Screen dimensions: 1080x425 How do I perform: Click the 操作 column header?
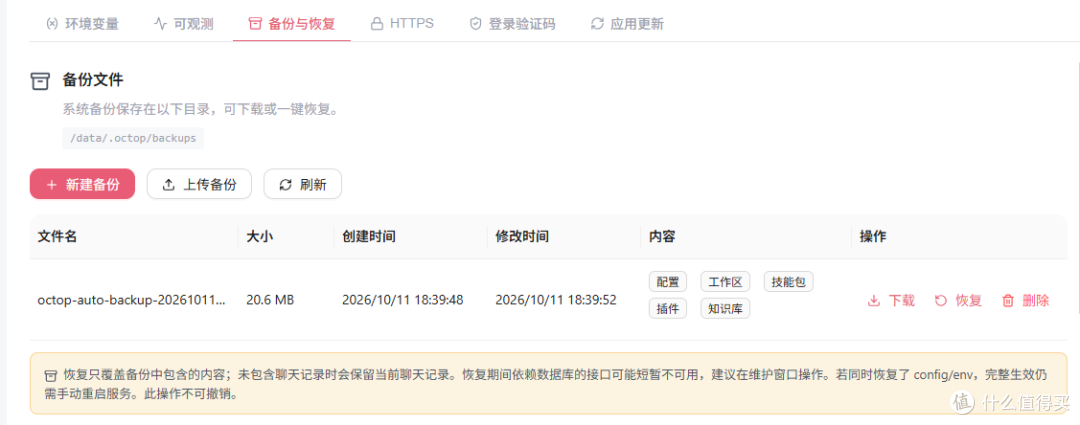tap(873, 237)
